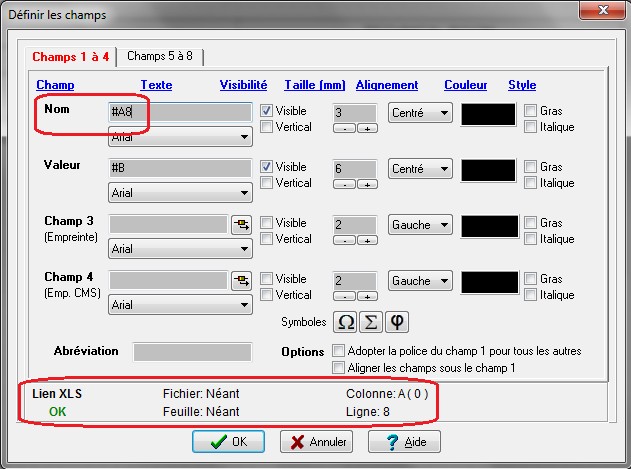Screen dimensions: 631x469
Task: Select the Champs 1 à 4 tab
Action: click(x=72, y=56)
